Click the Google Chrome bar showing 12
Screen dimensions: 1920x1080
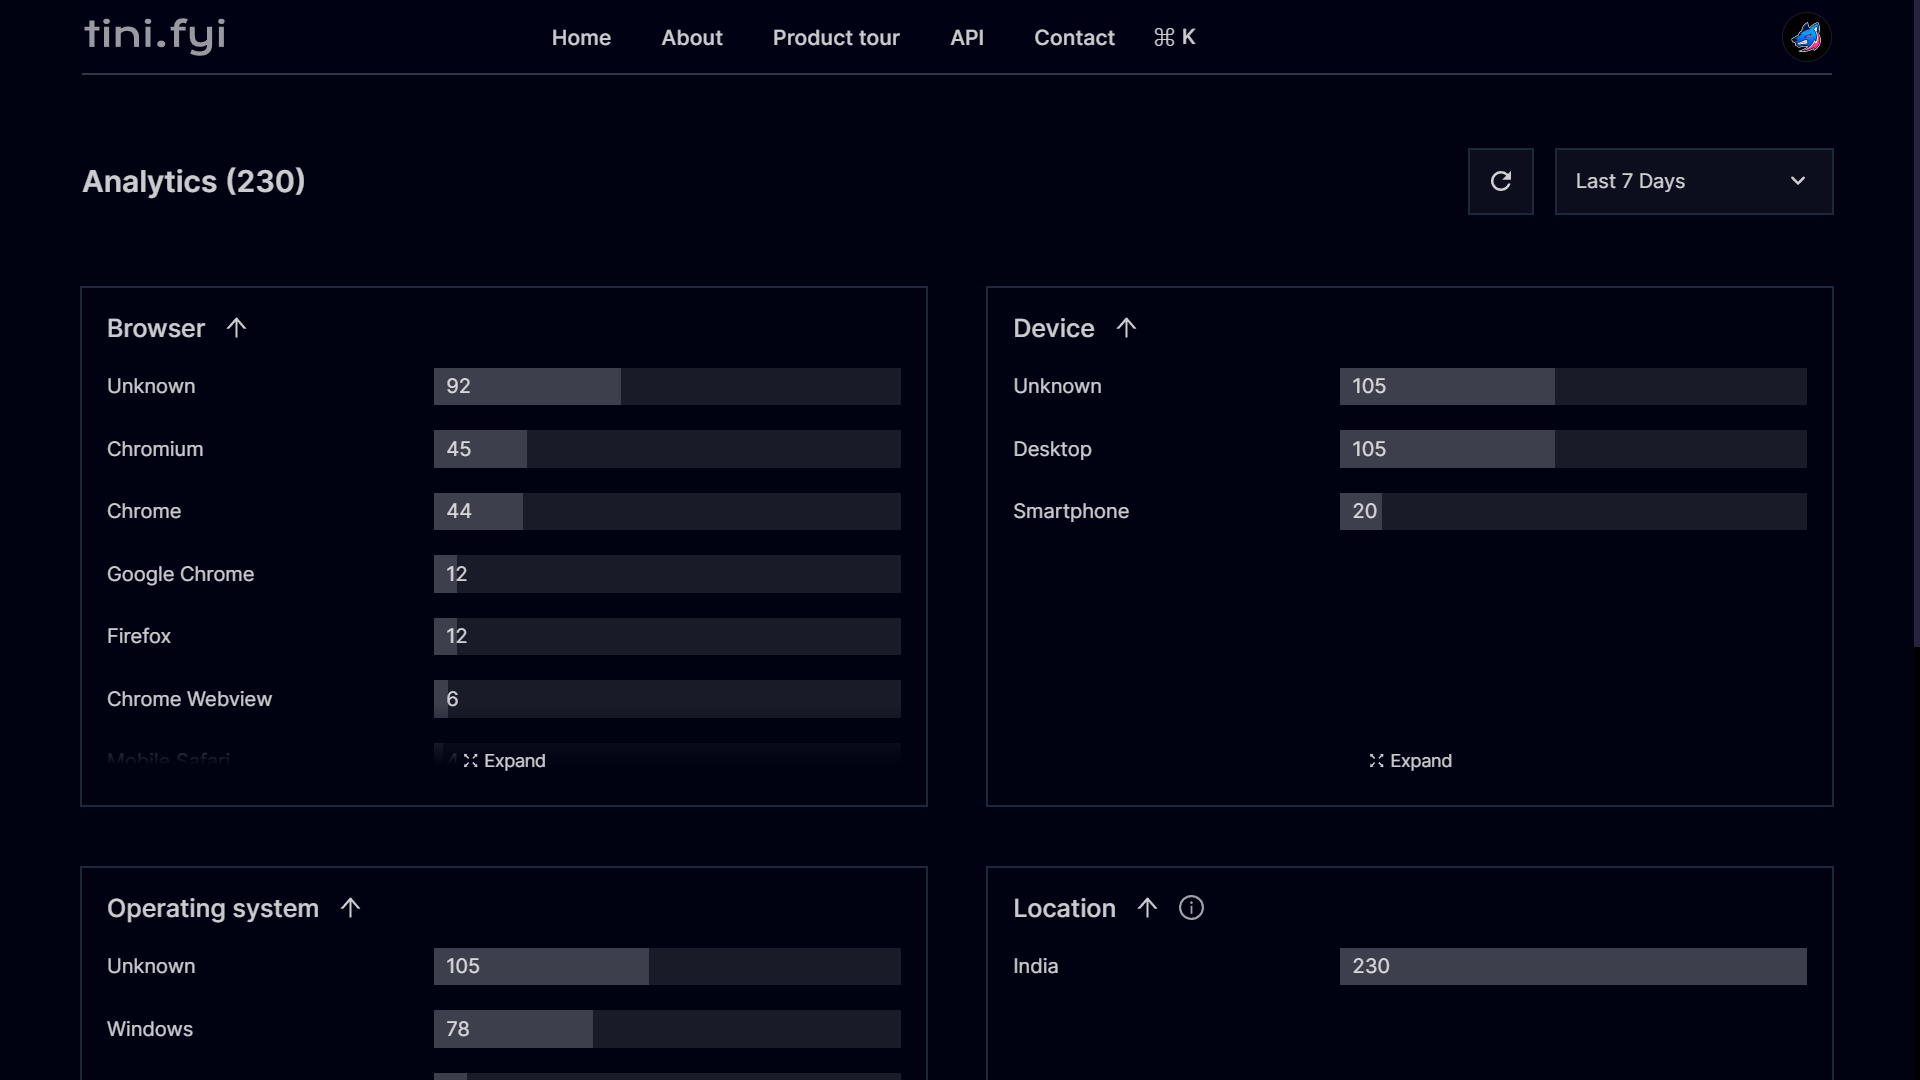tap(667, 574)
